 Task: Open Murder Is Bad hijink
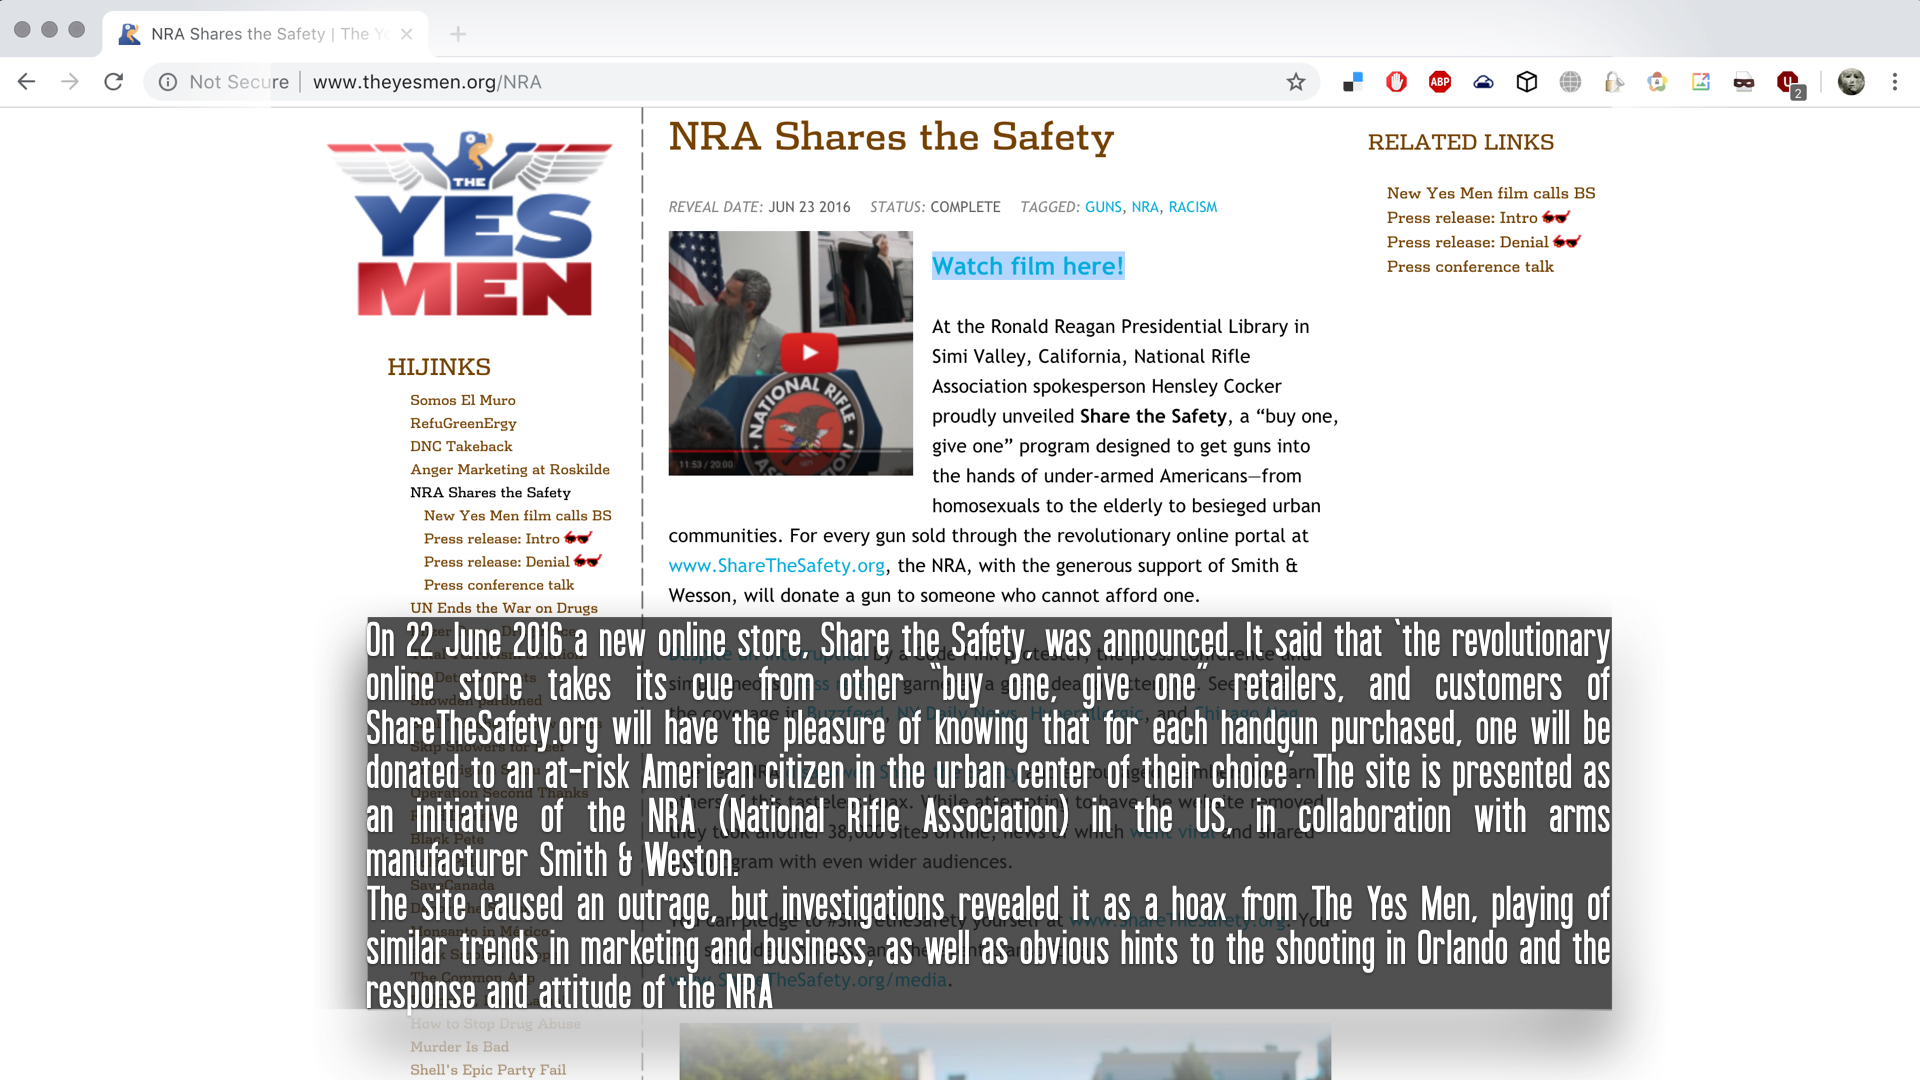tap(459, 1047)
